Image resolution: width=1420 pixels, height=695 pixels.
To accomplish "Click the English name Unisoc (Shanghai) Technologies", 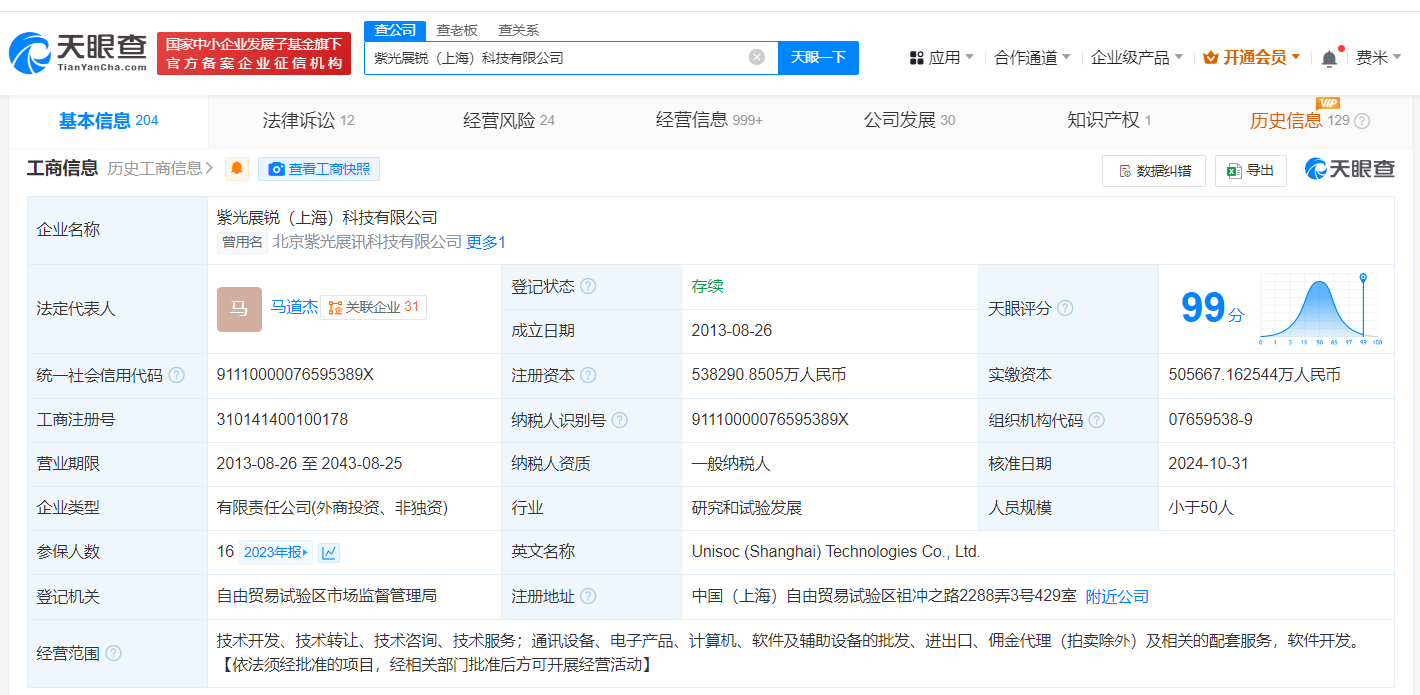I will click(x=836, y=552).
